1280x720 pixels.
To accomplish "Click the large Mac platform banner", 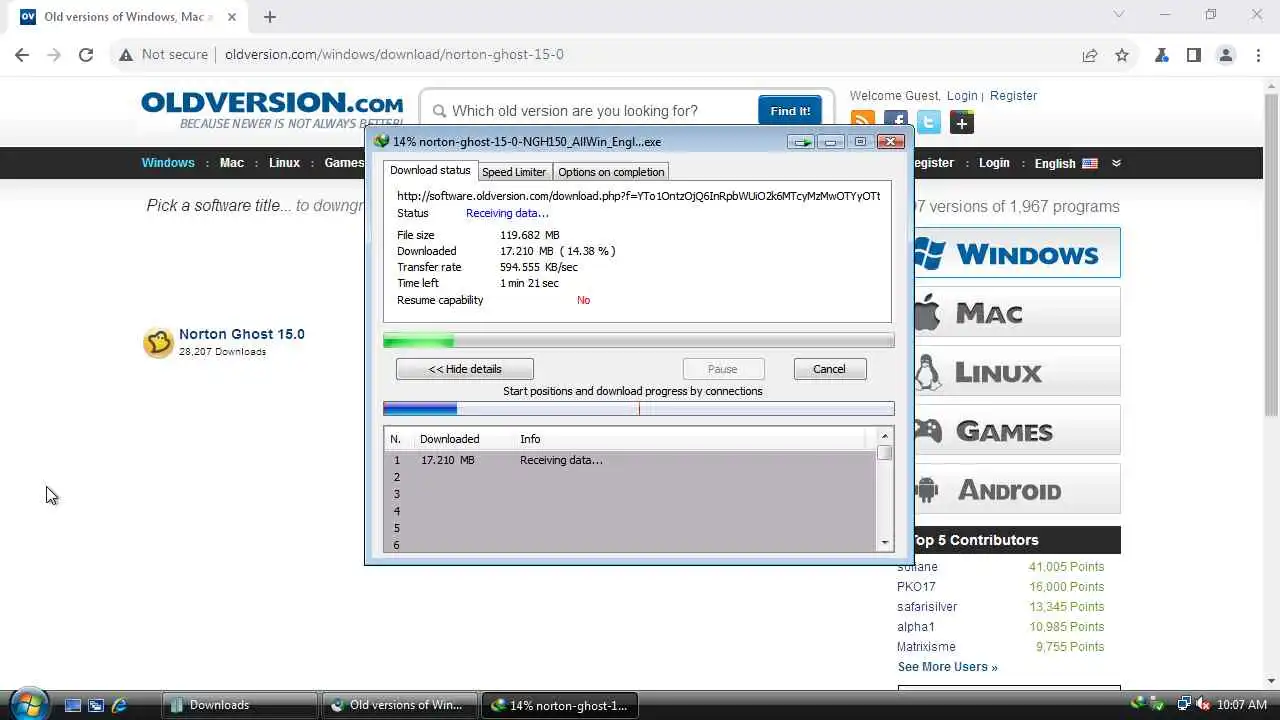I will click(1017, 311).
